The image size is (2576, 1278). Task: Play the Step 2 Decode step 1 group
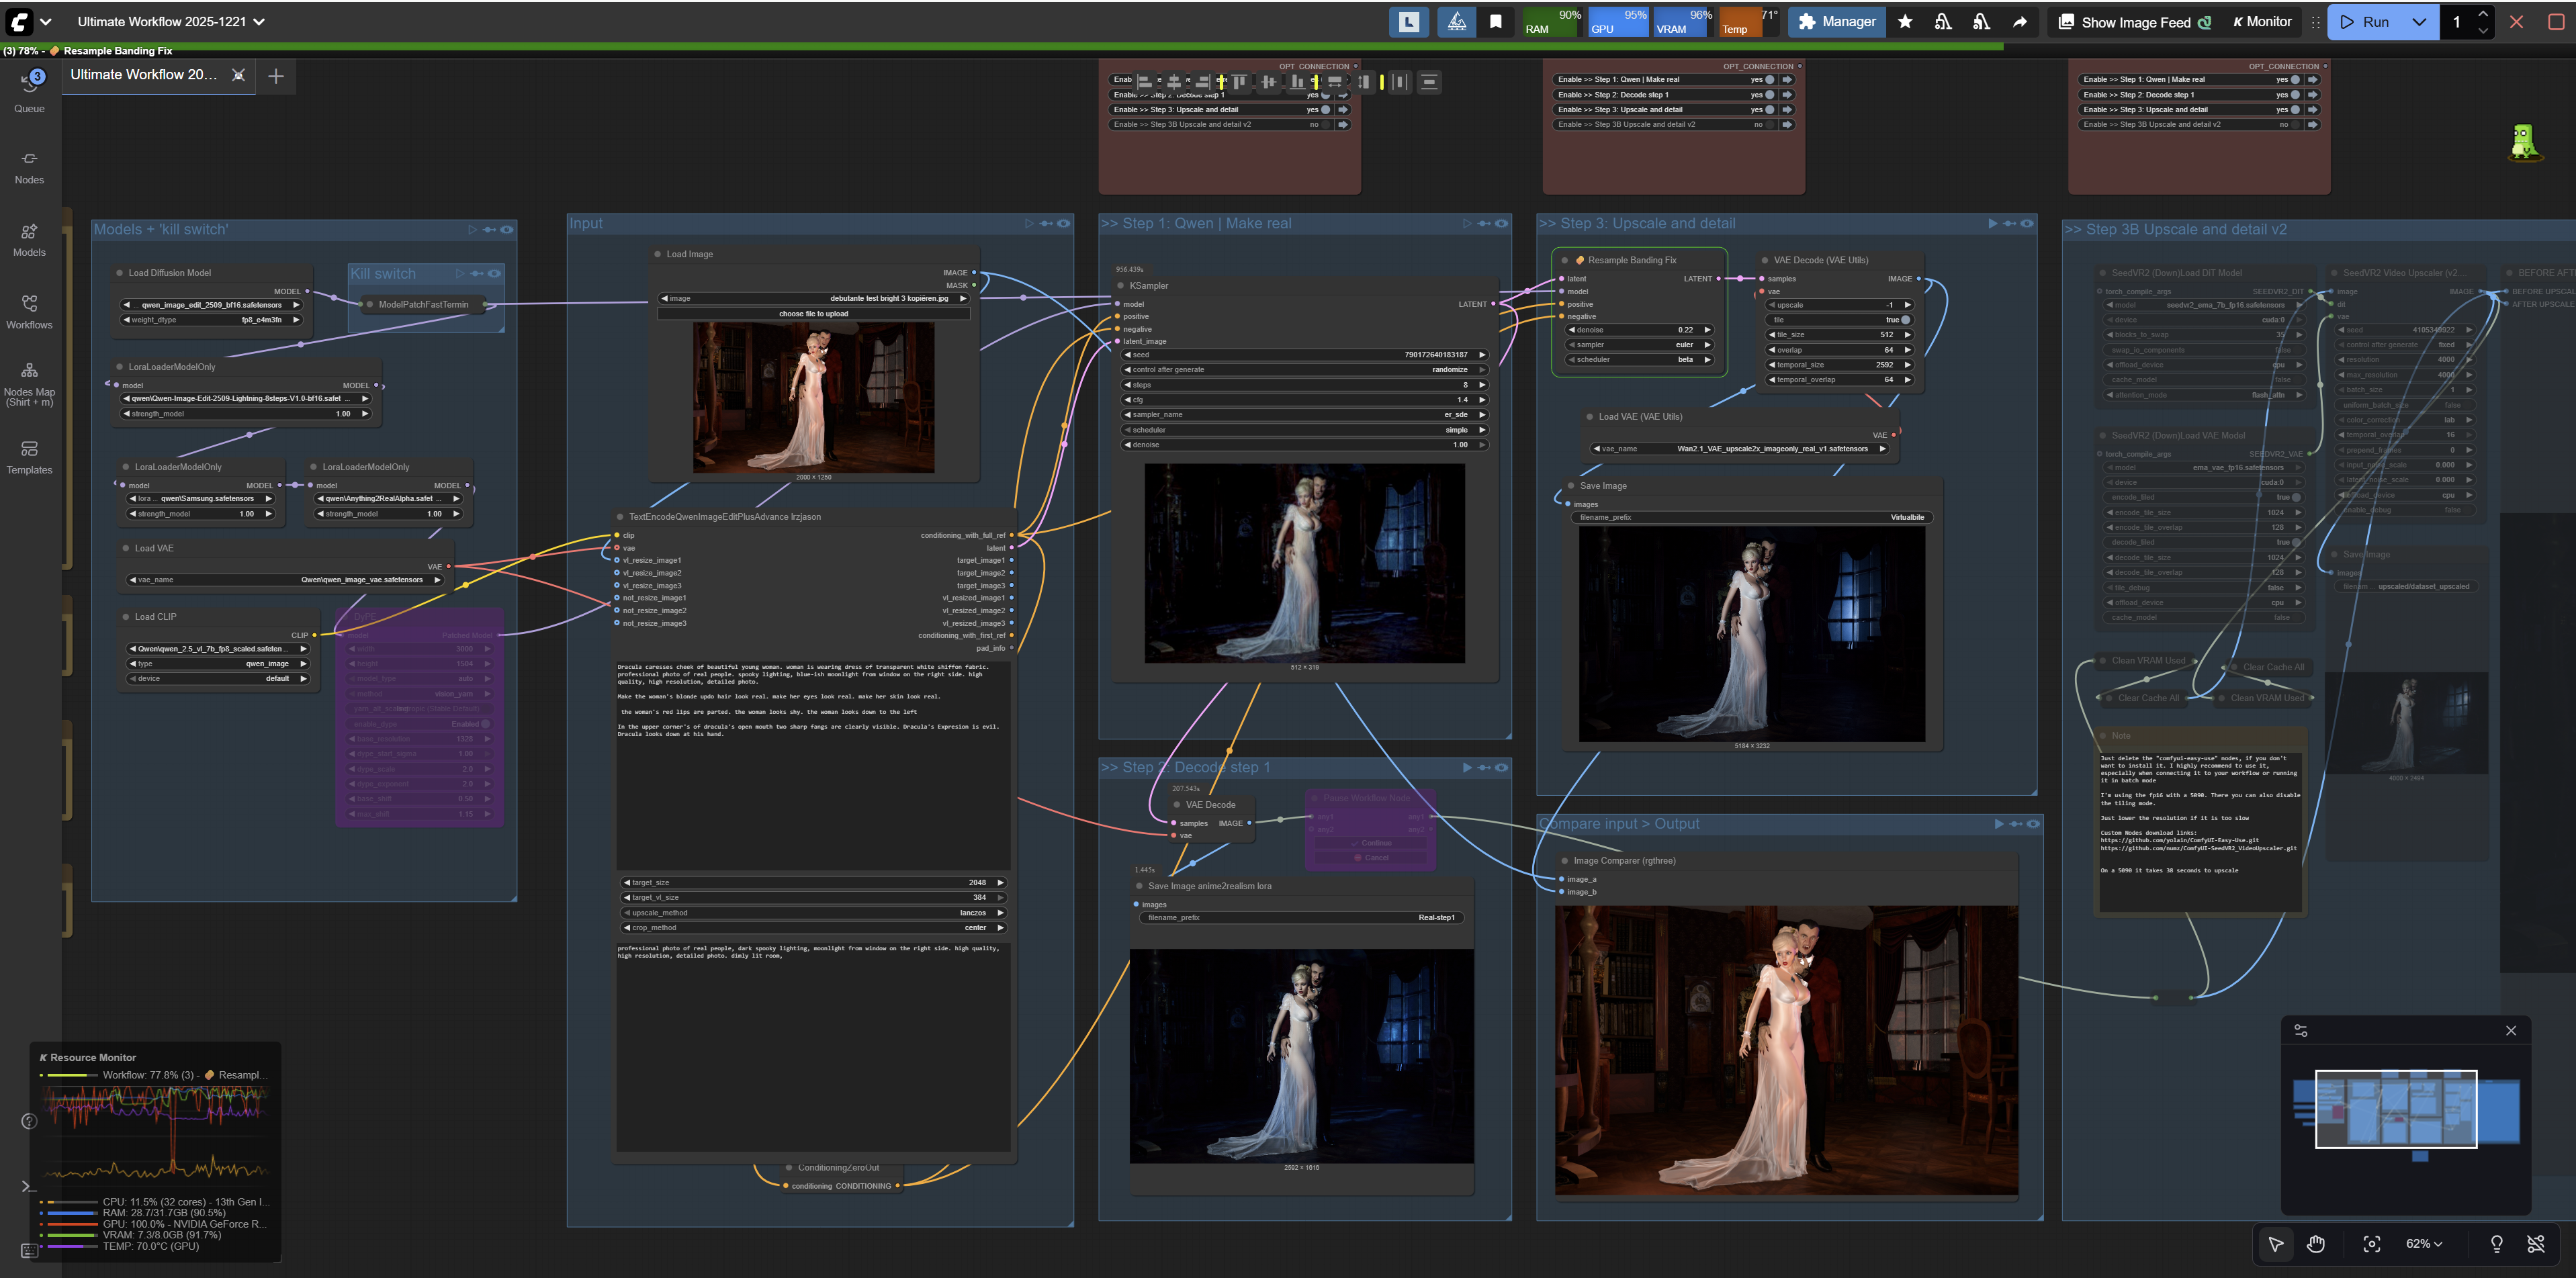[1467, 768]
